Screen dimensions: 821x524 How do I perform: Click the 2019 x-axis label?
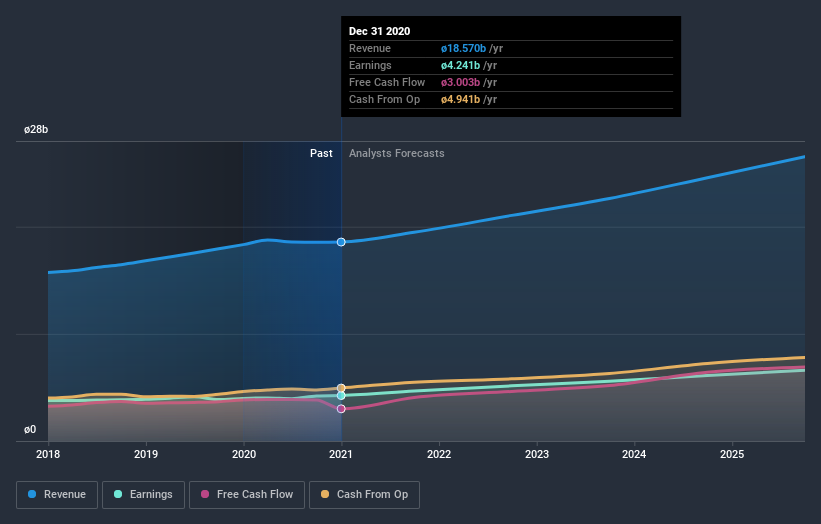coord(146,454)
